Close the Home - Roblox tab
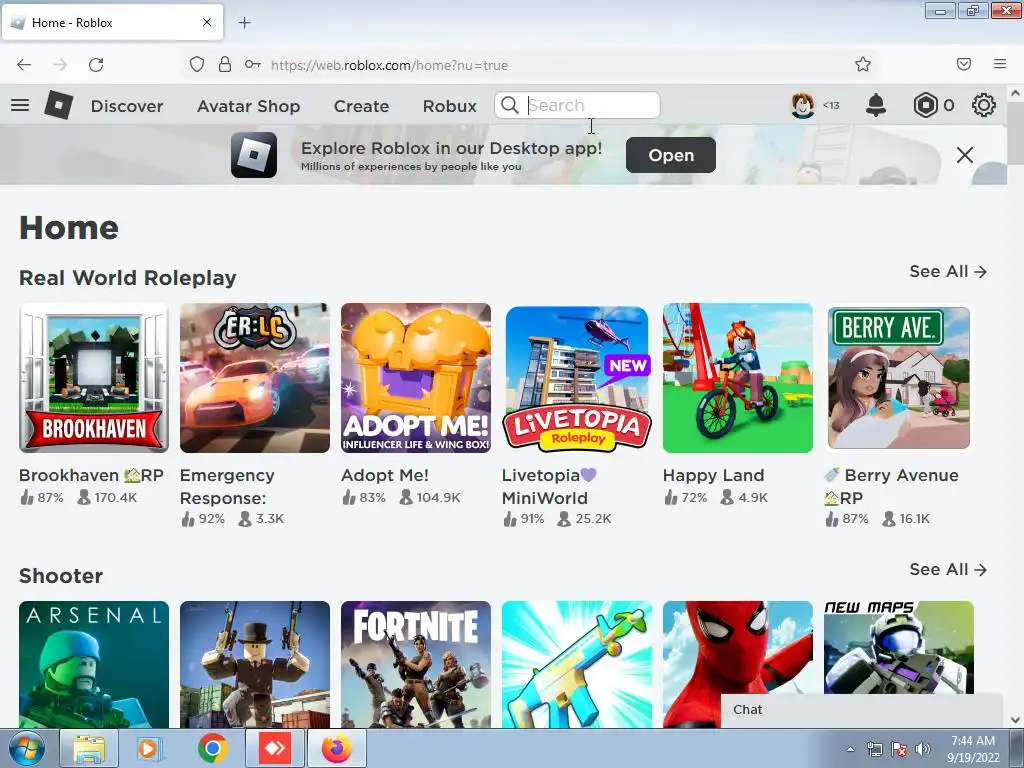1024x768 pixels. click(x=206, y=22)
